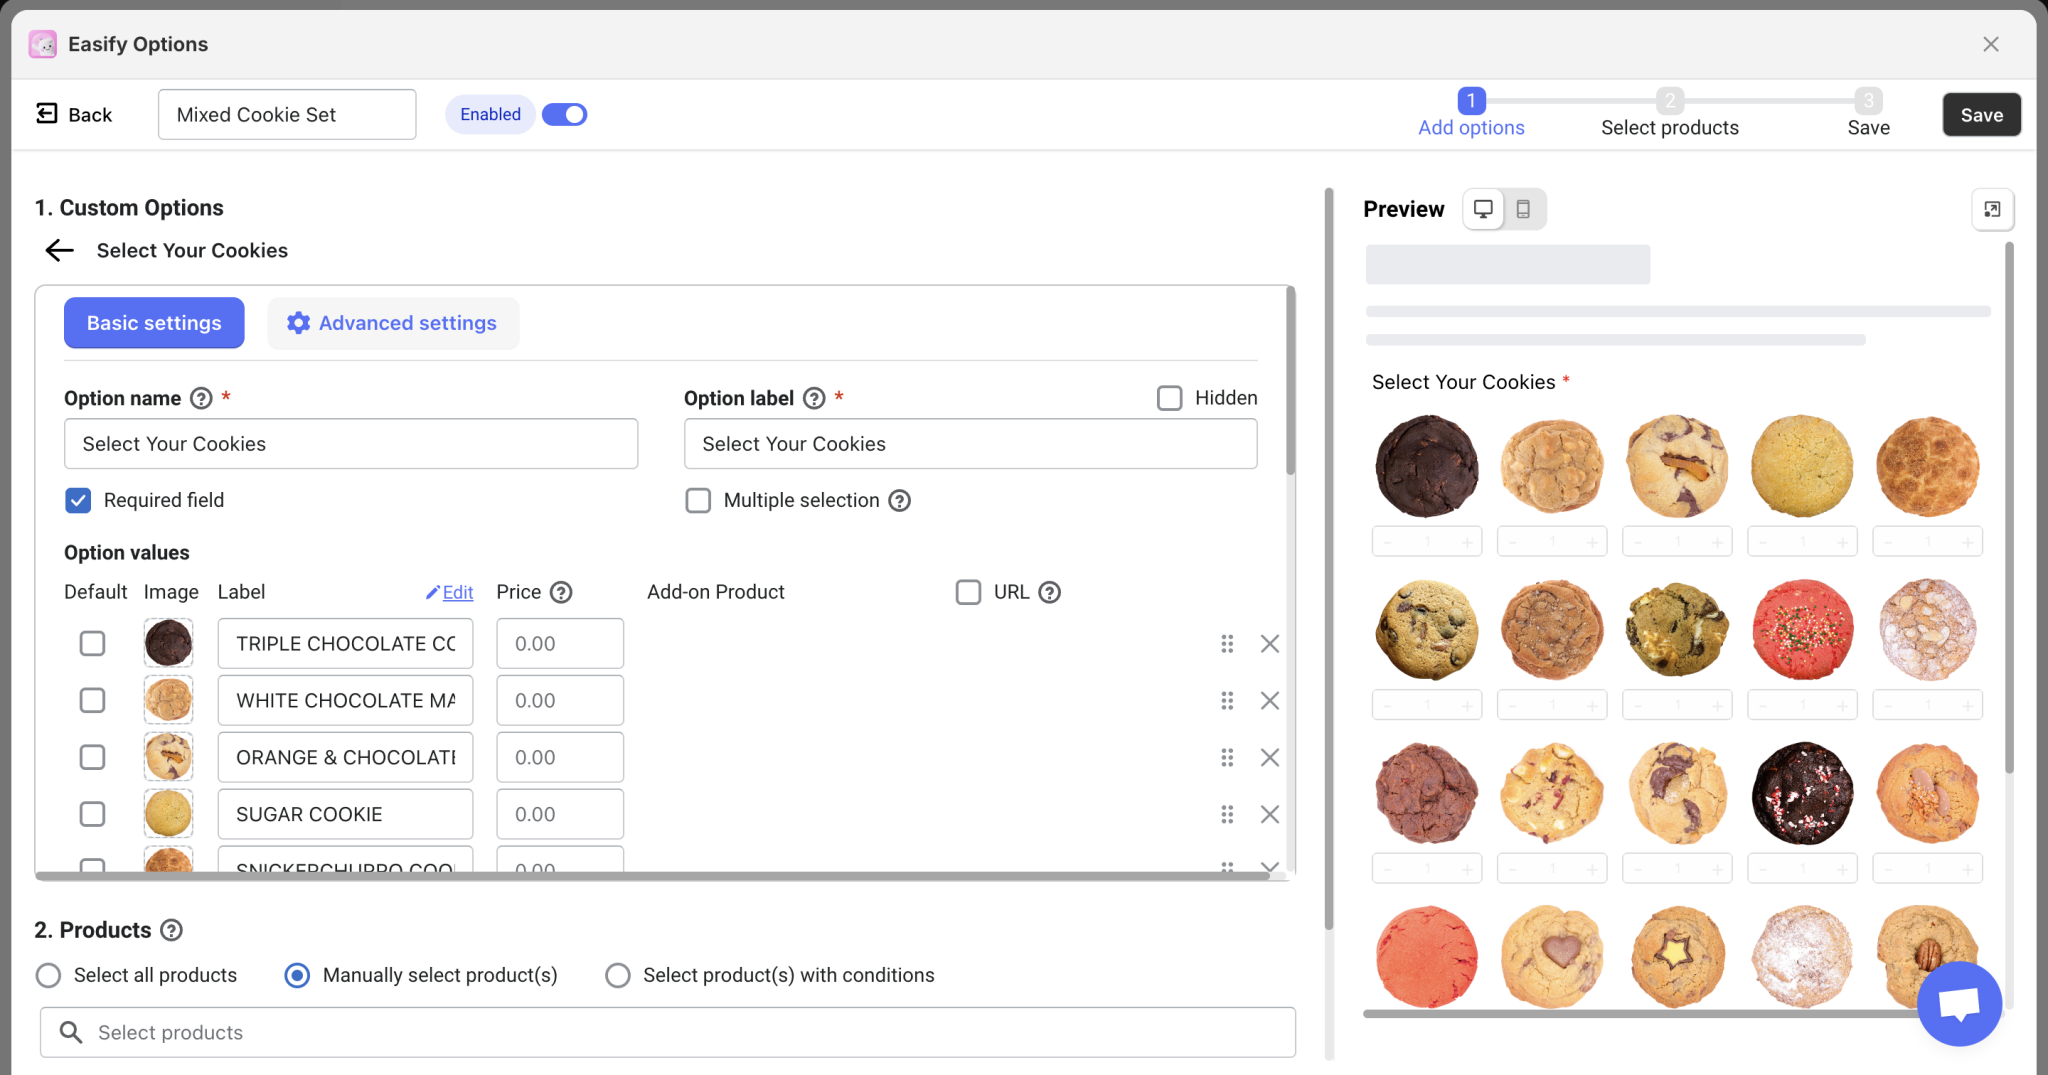Select the Select all products radio button
This screenshot has height=1075, width=2048.
click(x=47, y=975)
